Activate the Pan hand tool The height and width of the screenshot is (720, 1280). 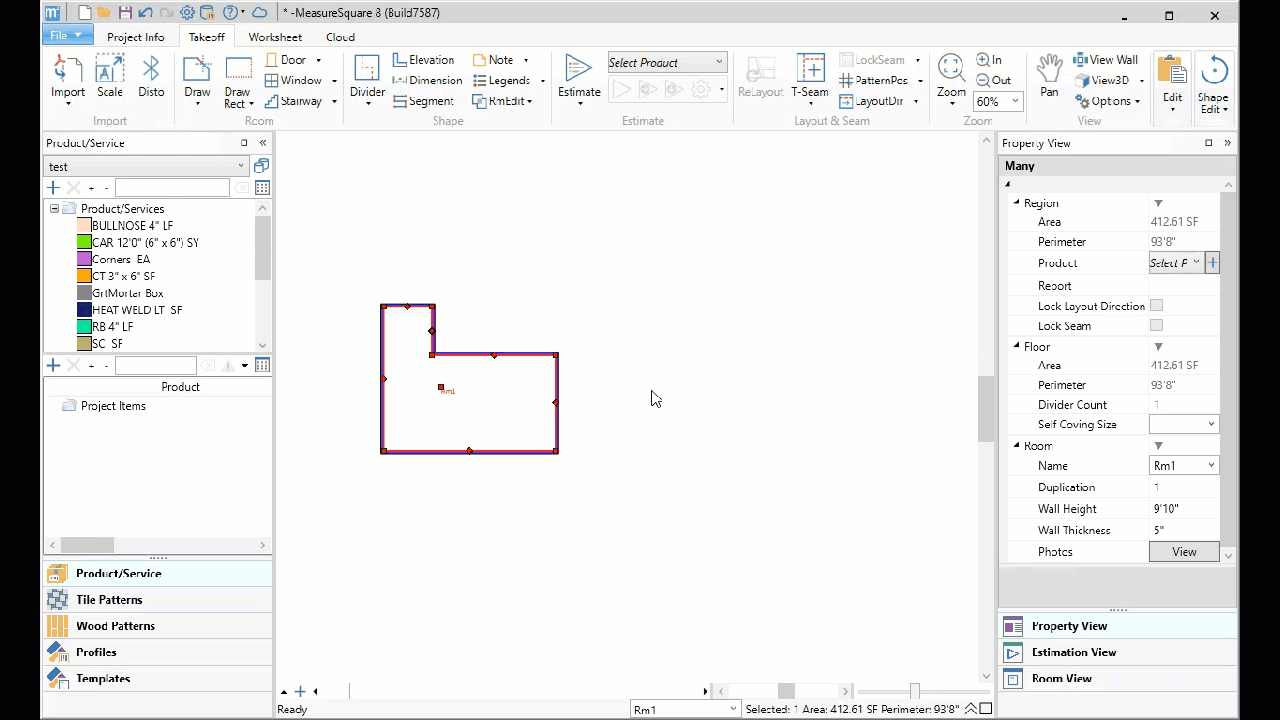click(x=1049, y=78)
